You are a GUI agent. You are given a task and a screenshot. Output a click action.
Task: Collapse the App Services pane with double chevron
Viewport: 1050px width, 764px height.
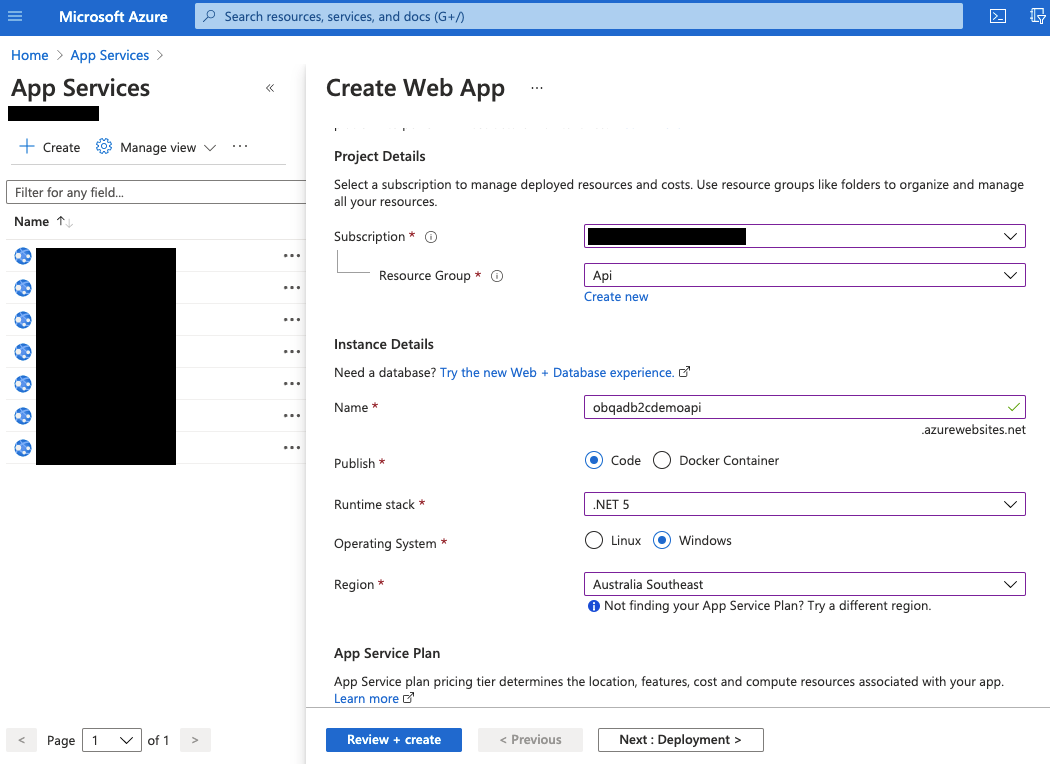point(270,88)
